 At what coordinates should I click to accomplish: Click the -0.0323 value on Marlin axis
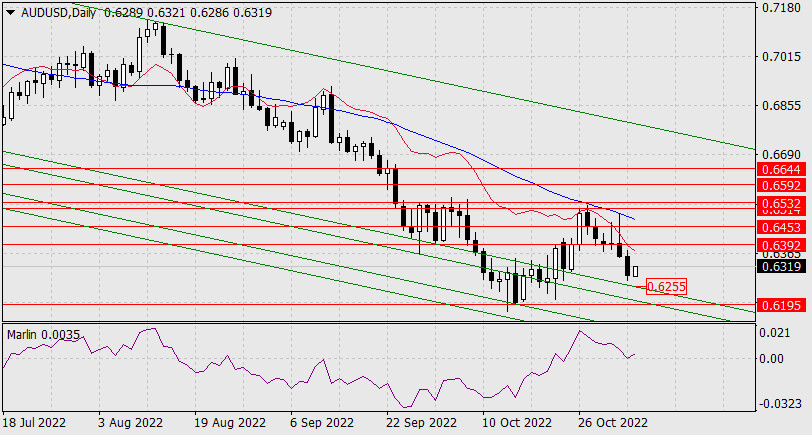pos(780,404)
